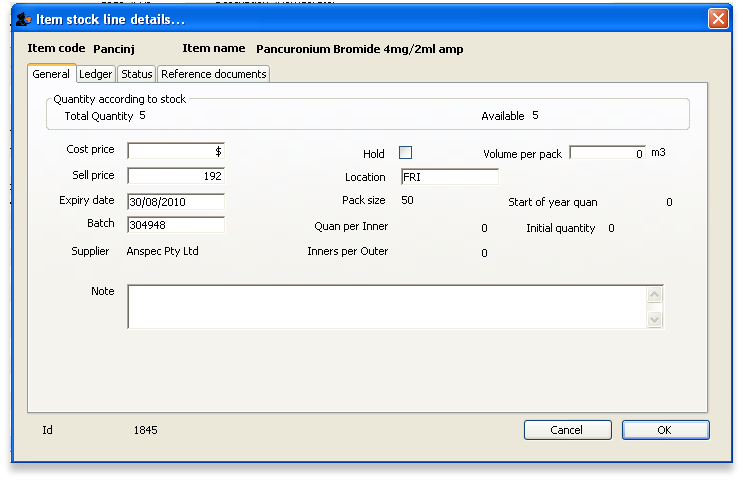Viewport: 743px width, 481px height.
Task: Click into the Batch number field
Action: [175, 225]
